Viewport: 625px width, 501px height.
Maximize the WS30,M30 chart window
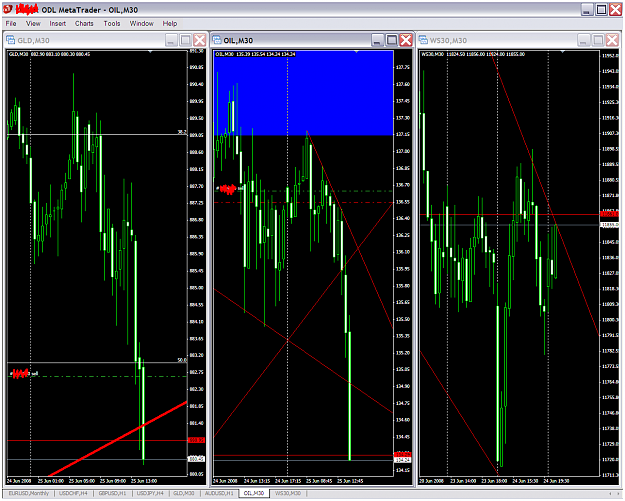click(598, 40)
